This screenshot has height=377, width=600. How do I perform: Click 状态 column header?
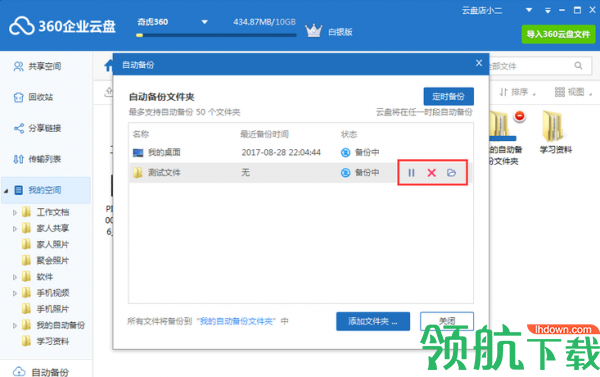(x=349, y=134)
